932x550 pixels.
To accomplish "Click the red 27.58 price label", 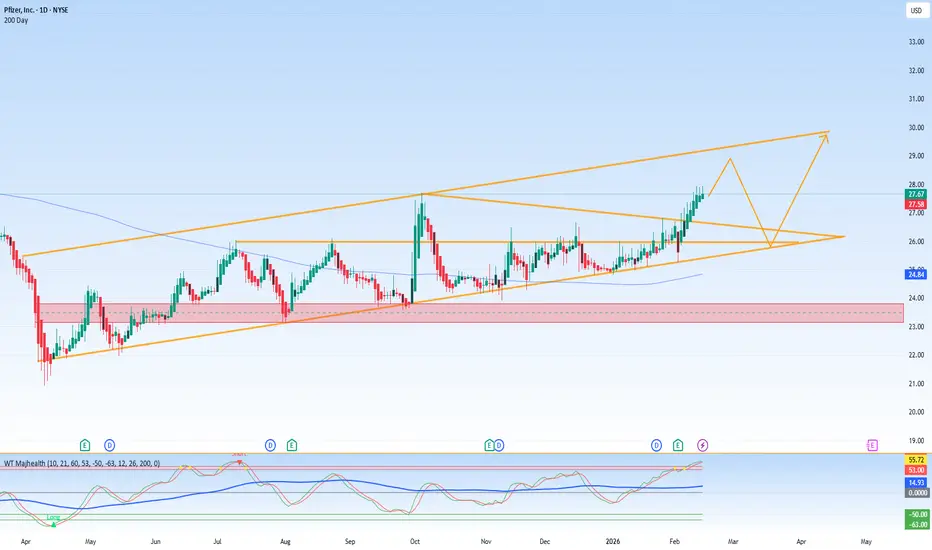I will pyautogui.click(x=916, y=204).
